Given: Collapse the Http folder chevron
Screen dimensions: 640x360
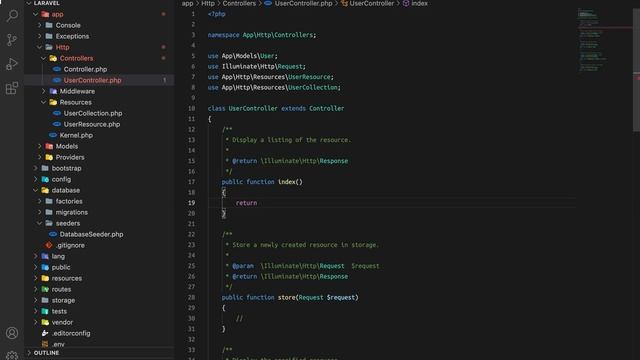Looking at the screenshot, I should pos(40,47).
